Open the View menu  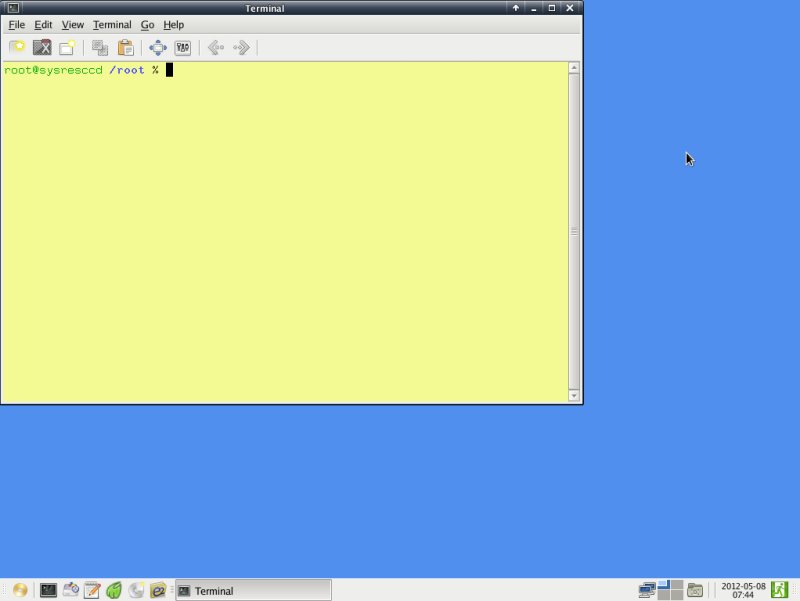coord(72,24)
